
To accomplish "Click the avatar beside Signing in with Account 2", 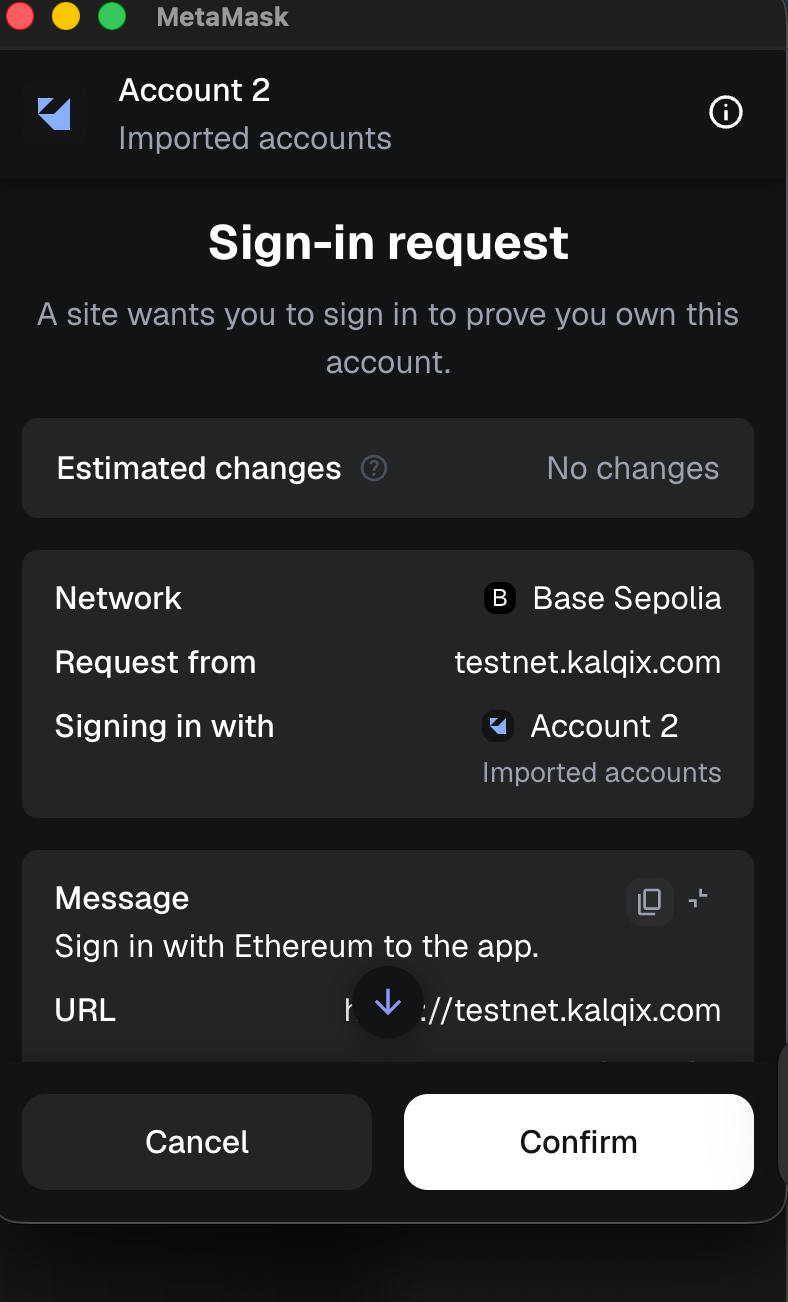I will click(x=498, y=726).
